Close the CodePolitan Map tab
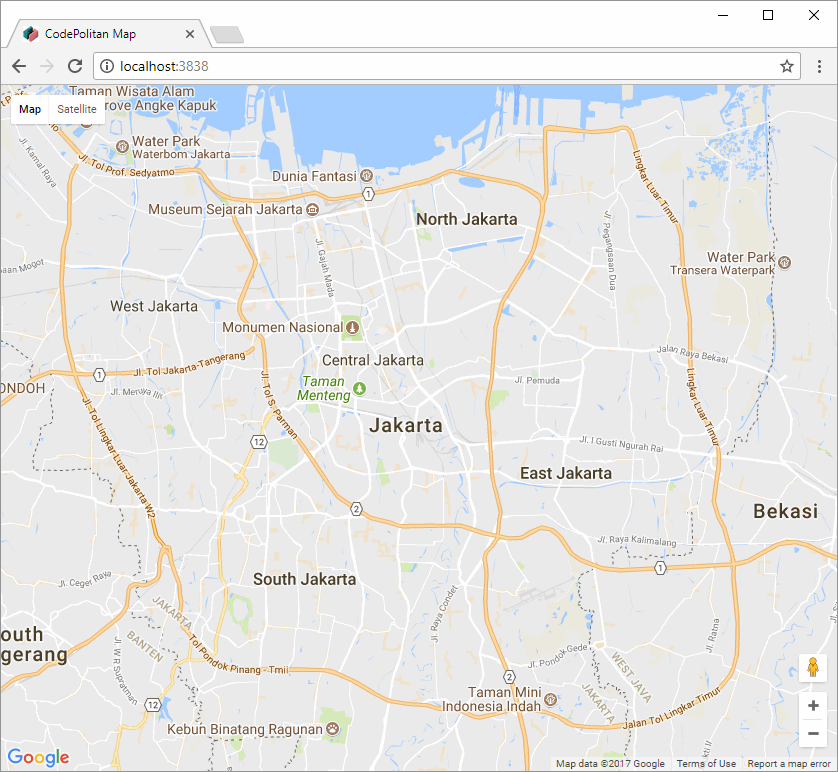 [x=190, y=34]
